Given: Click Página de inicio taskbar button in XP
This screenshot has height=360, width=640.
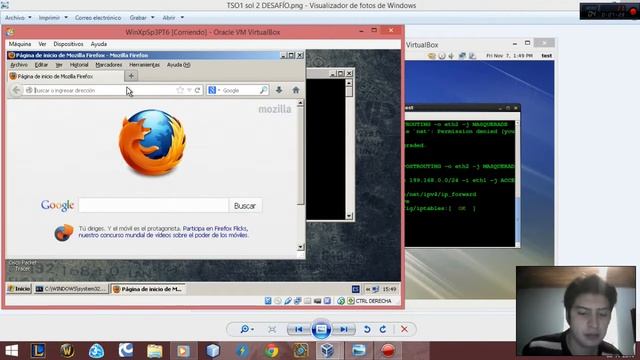Looking at the screenshot, I should (148, 289).
